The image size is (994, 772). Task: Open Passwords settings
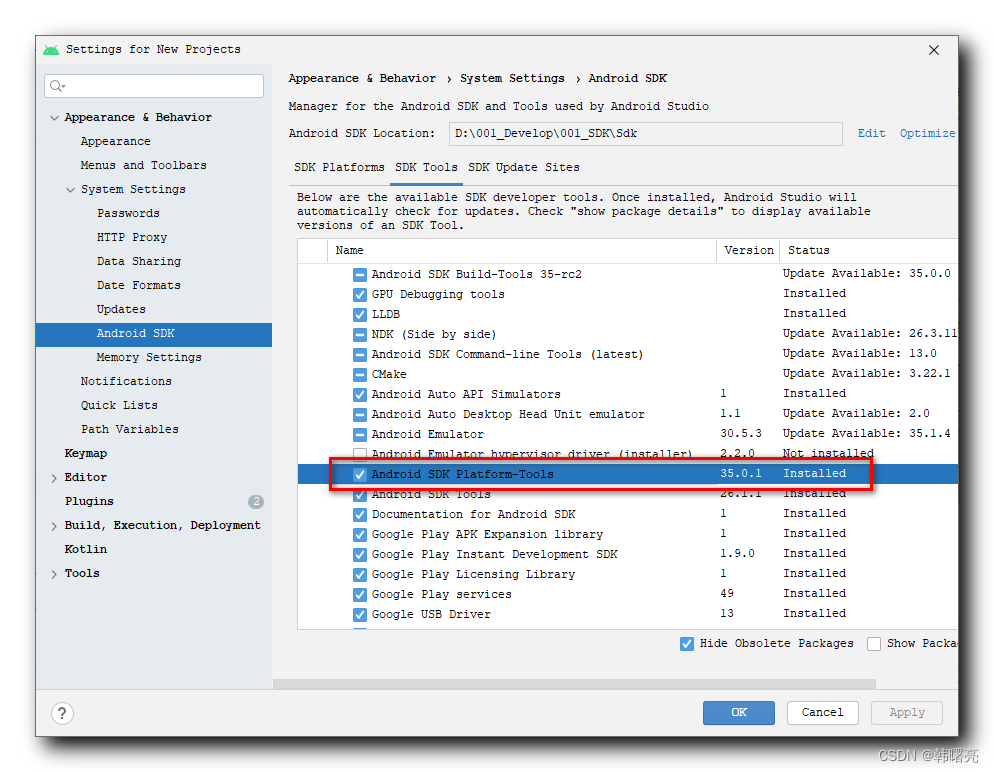[x=128, y=214]
